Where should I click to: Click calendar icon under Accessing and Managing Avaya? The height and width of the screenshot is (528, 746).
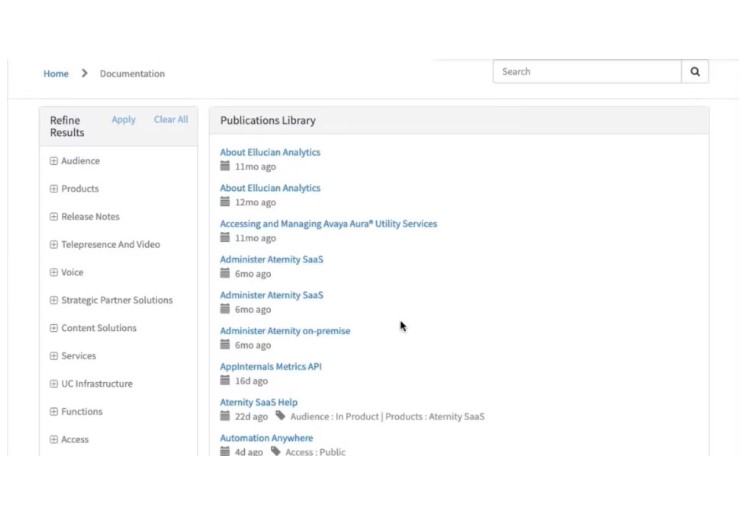click(x=225, y=238)
